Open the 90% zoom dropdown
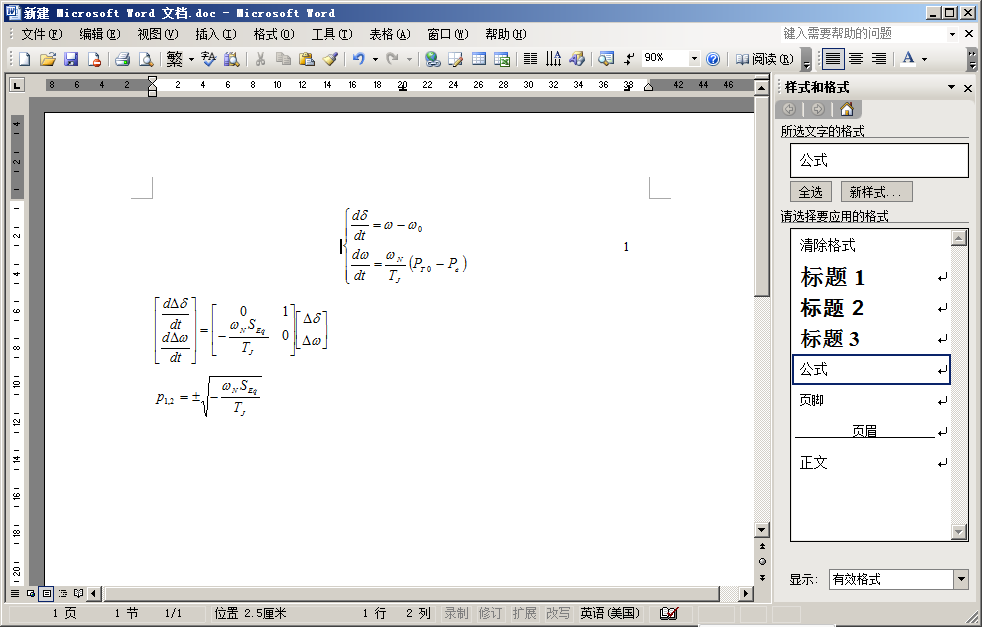Screen dimensions: 982x627 click(x=694, y=59)
